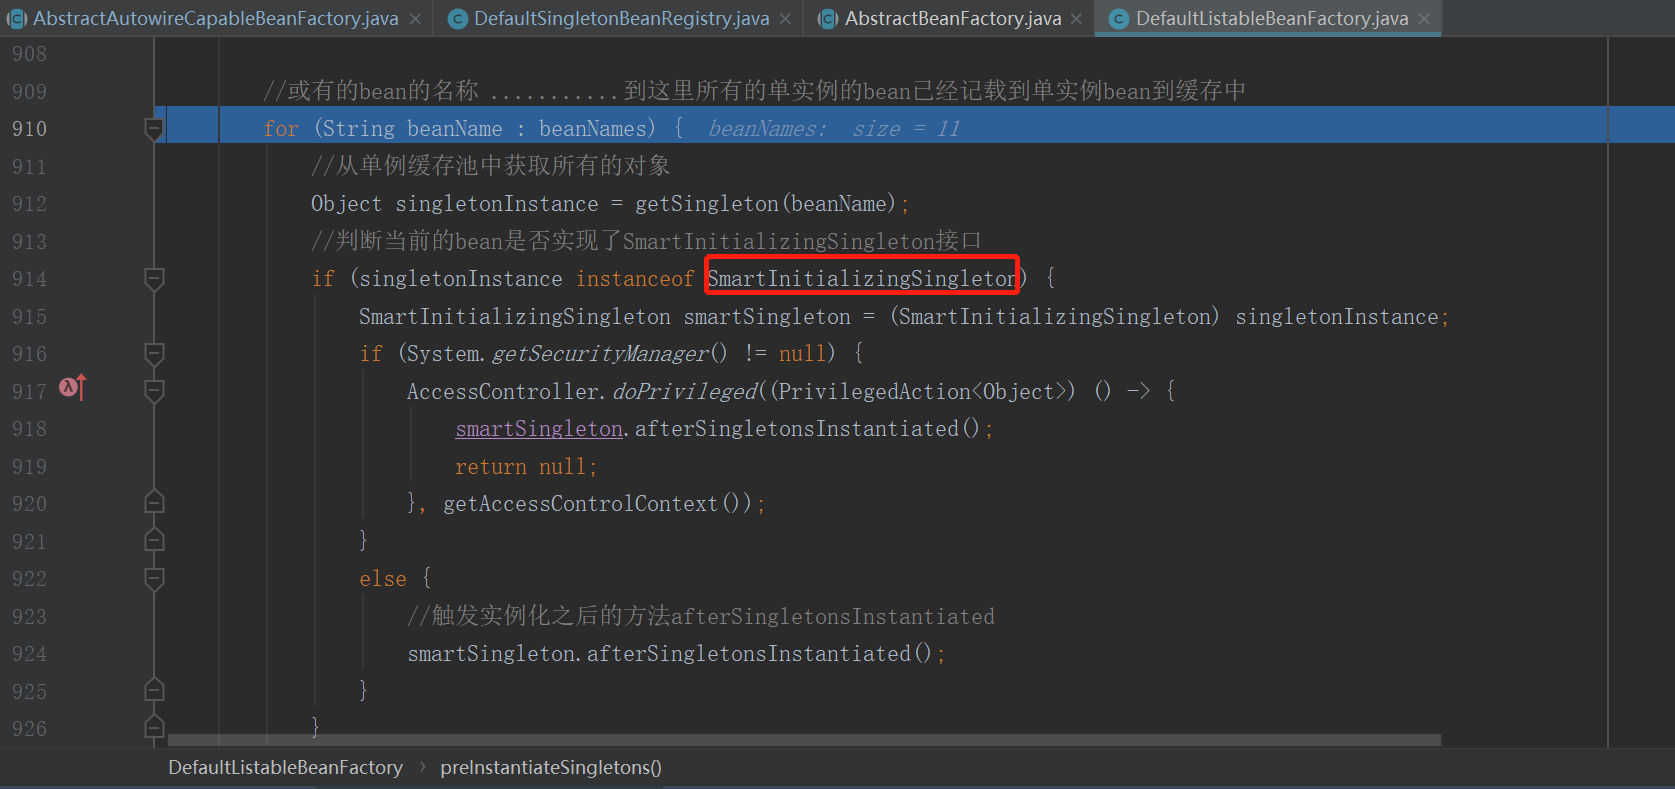Viewport: 1675px width, 789px height.
Task: Click the '(SmartInitializingSingleton)' cast on line 915
Action: point(1055,317)
